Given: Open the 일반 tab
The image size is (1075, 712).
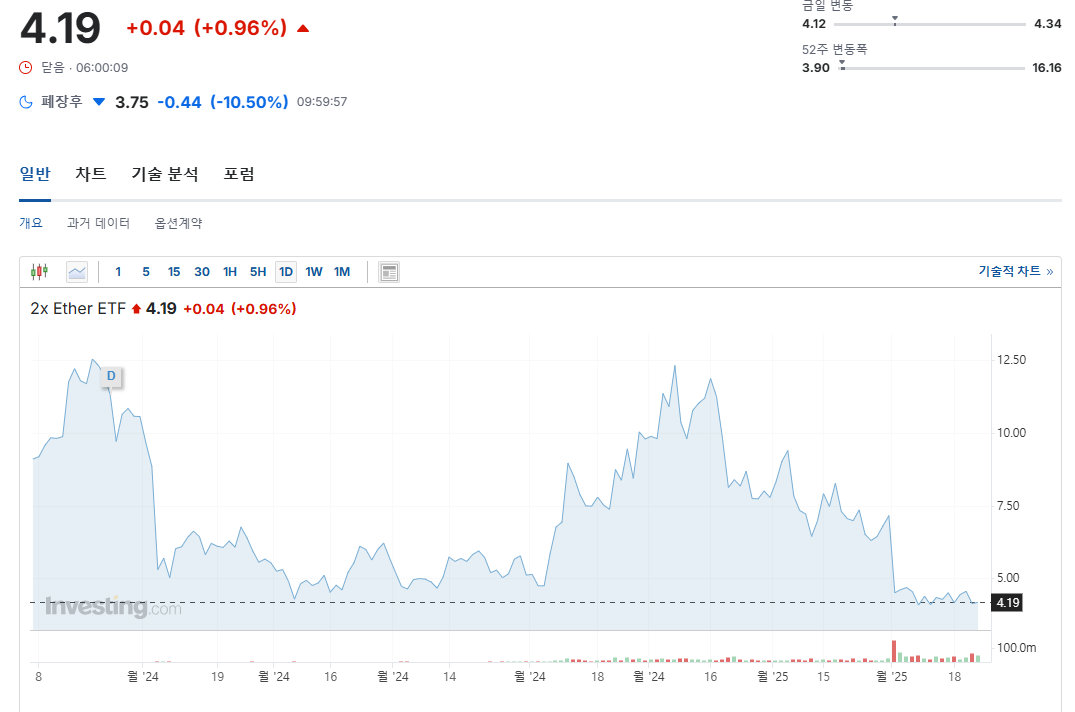Looking at the screenshot, I should (35, 174).
